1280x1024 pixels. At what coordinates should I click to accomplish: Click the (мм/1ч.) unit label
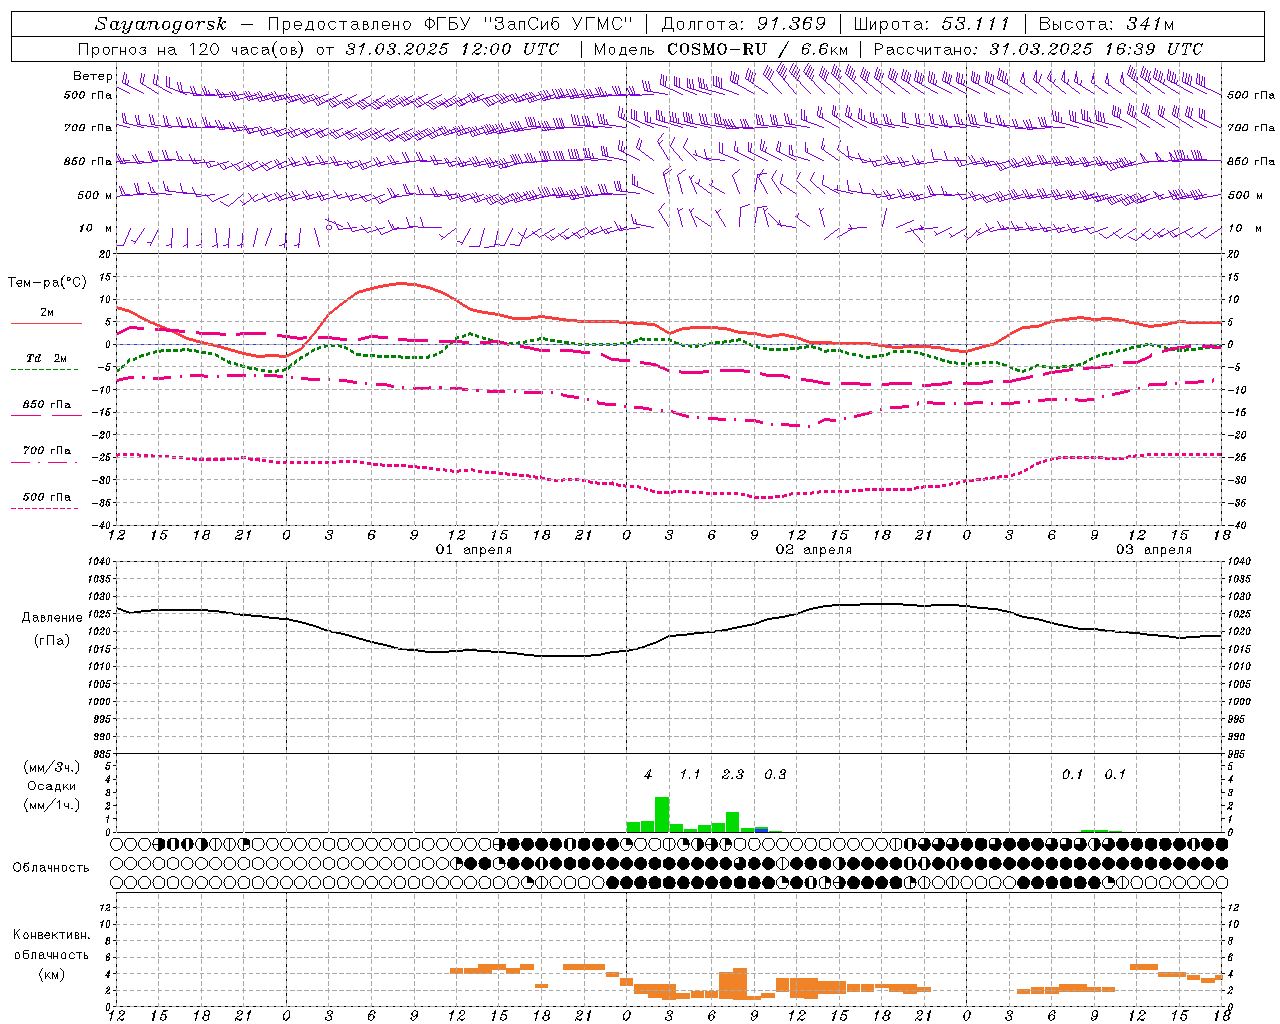[51, 805]
